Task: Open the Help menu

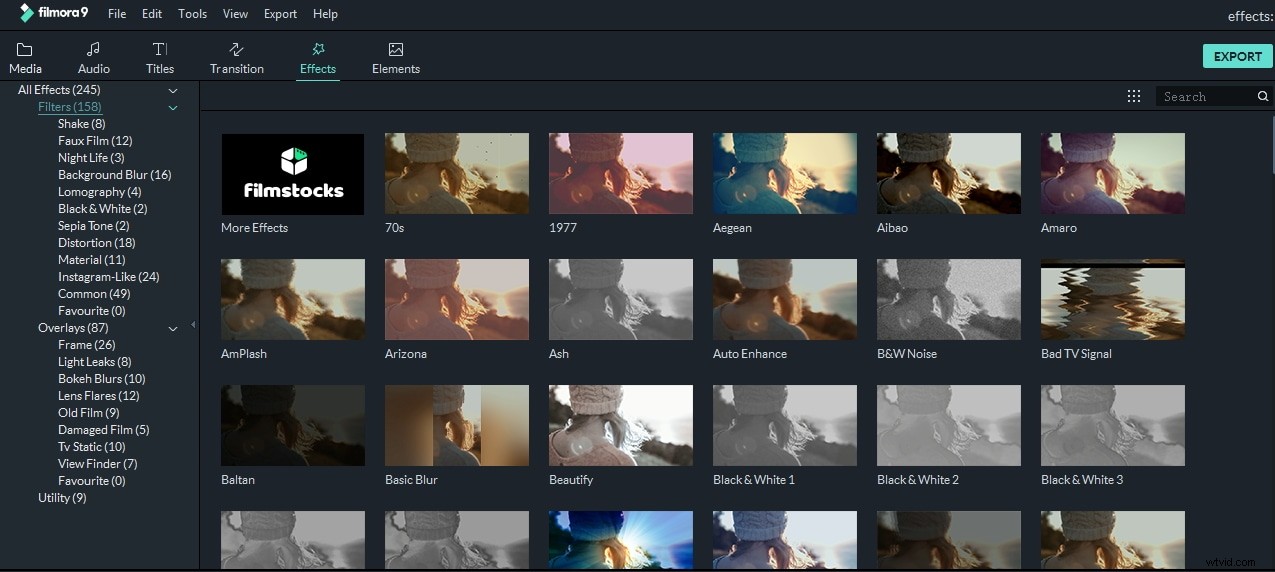Action: (325, 14)
